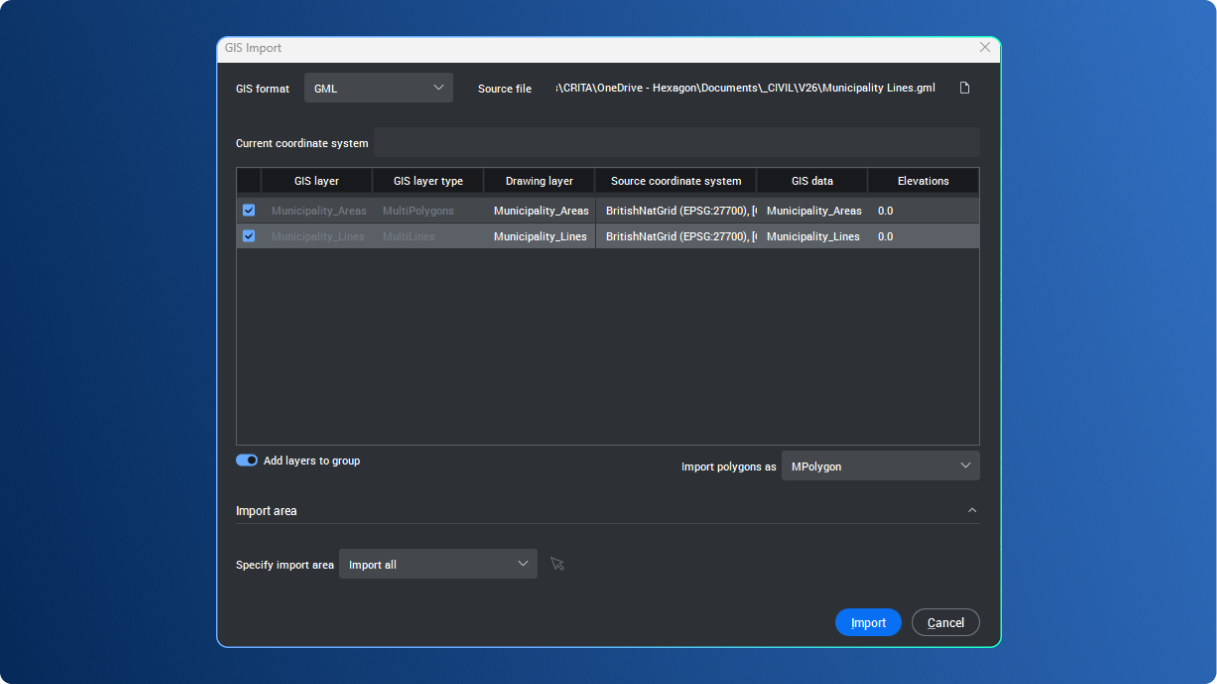This screenshot has height=684, width=1217.
Task: Click the GIS layer column header
Action: [316, 180]
